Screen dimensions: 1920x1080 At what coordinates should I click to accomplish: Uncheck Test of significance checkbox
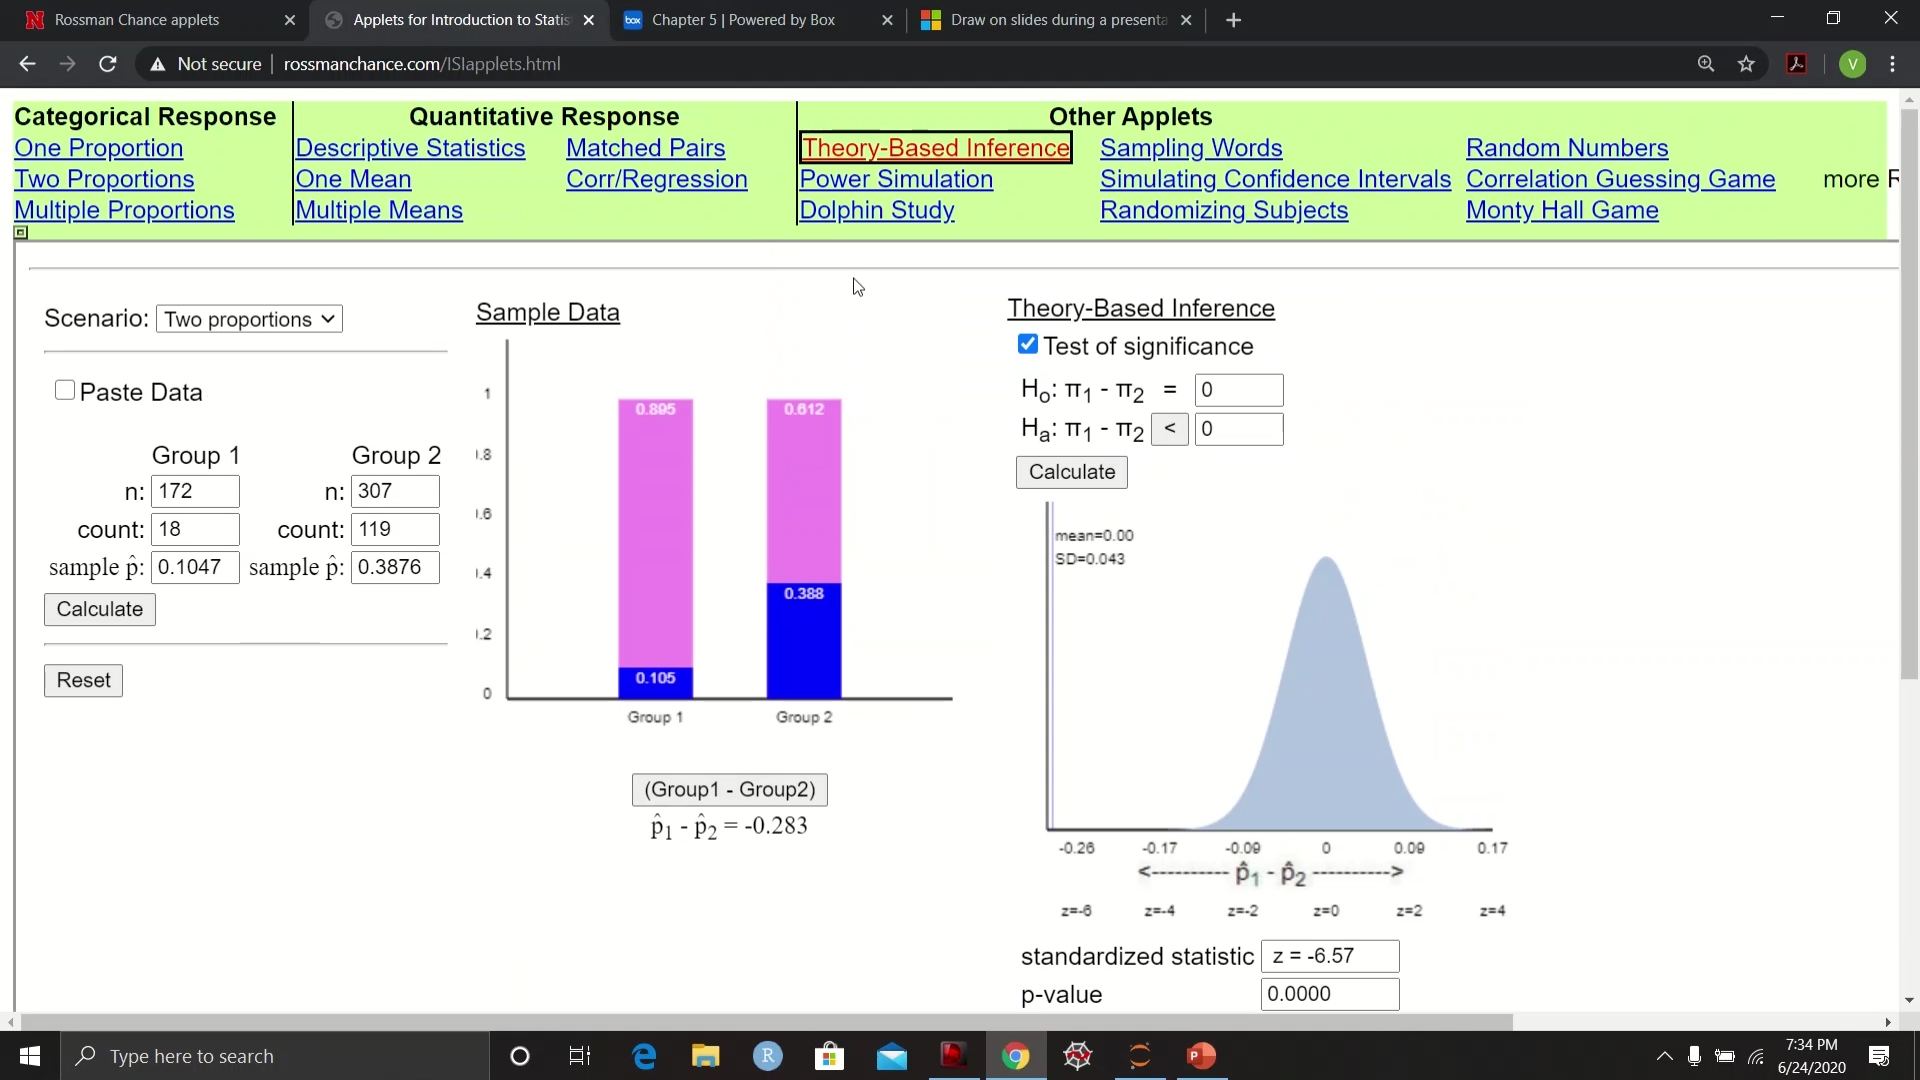pos(1027,345)
